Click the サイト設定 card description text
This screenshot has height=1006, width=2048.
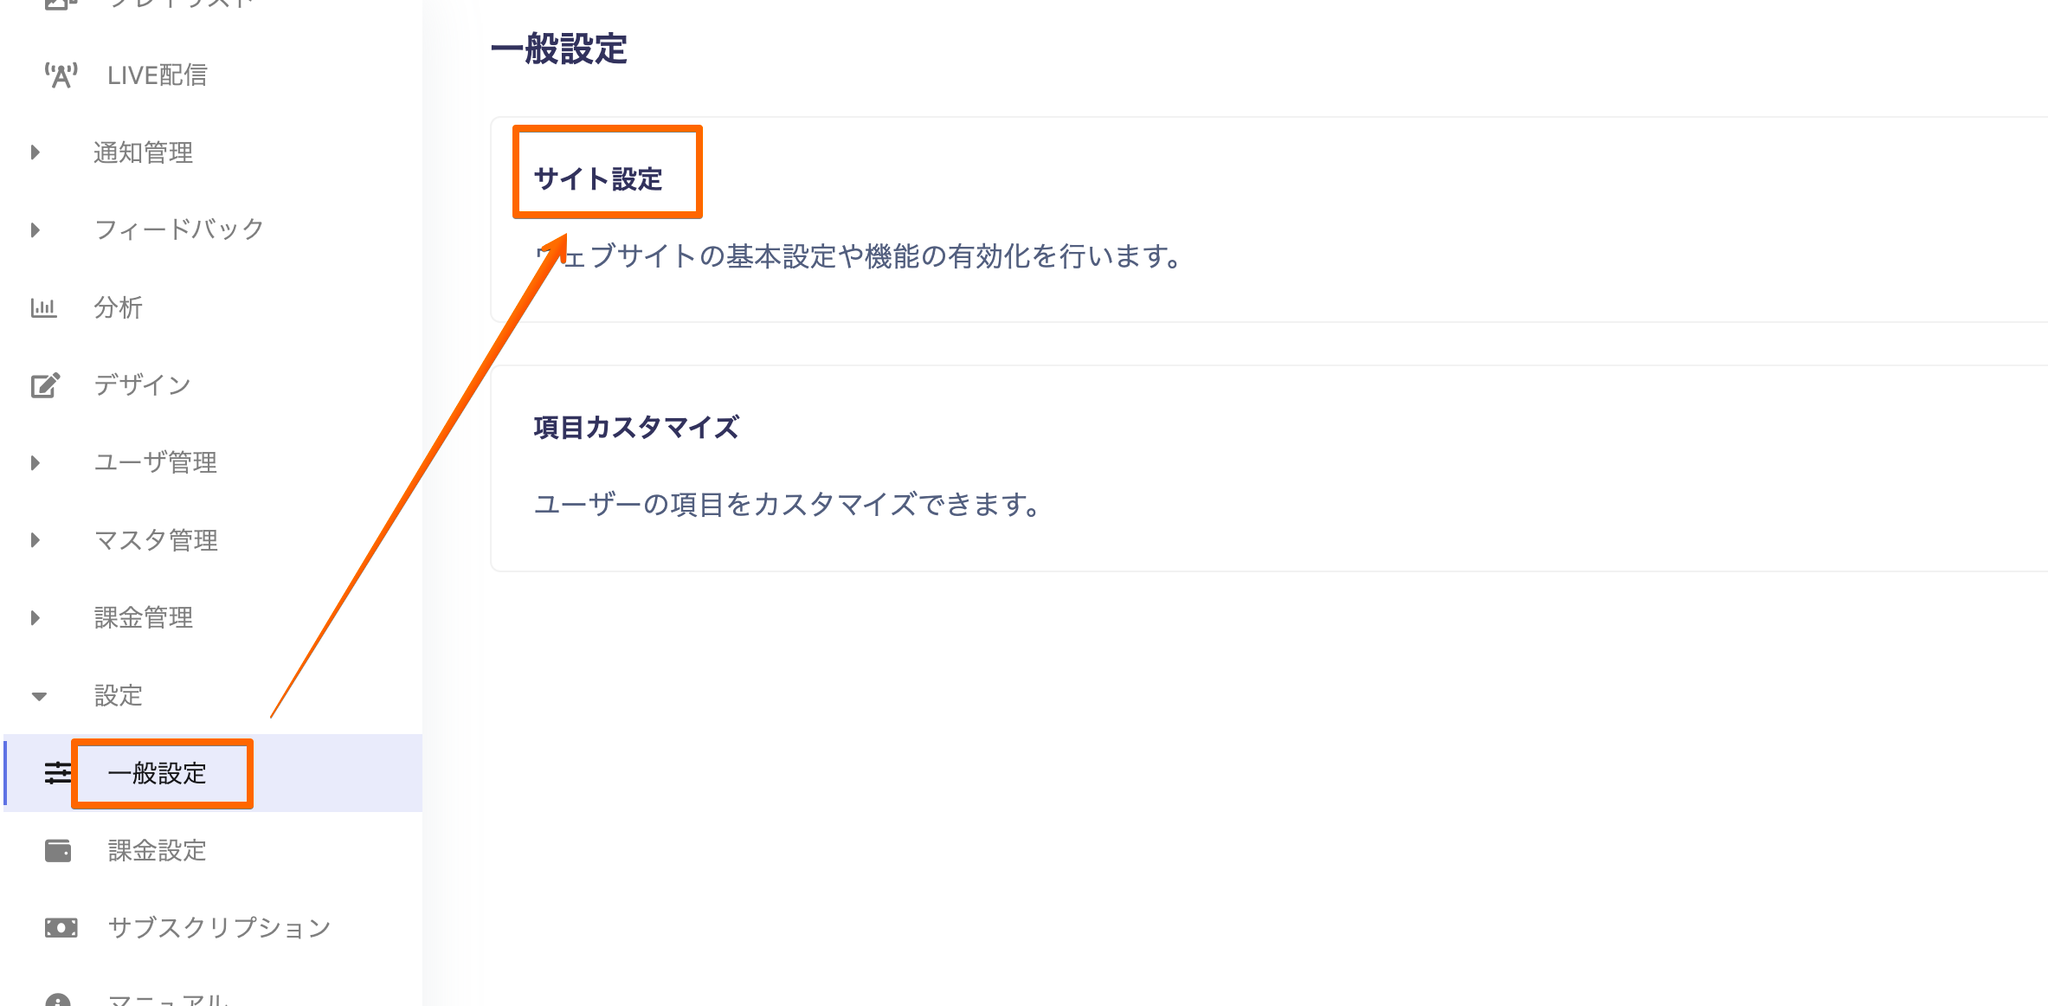coord(858,257)
